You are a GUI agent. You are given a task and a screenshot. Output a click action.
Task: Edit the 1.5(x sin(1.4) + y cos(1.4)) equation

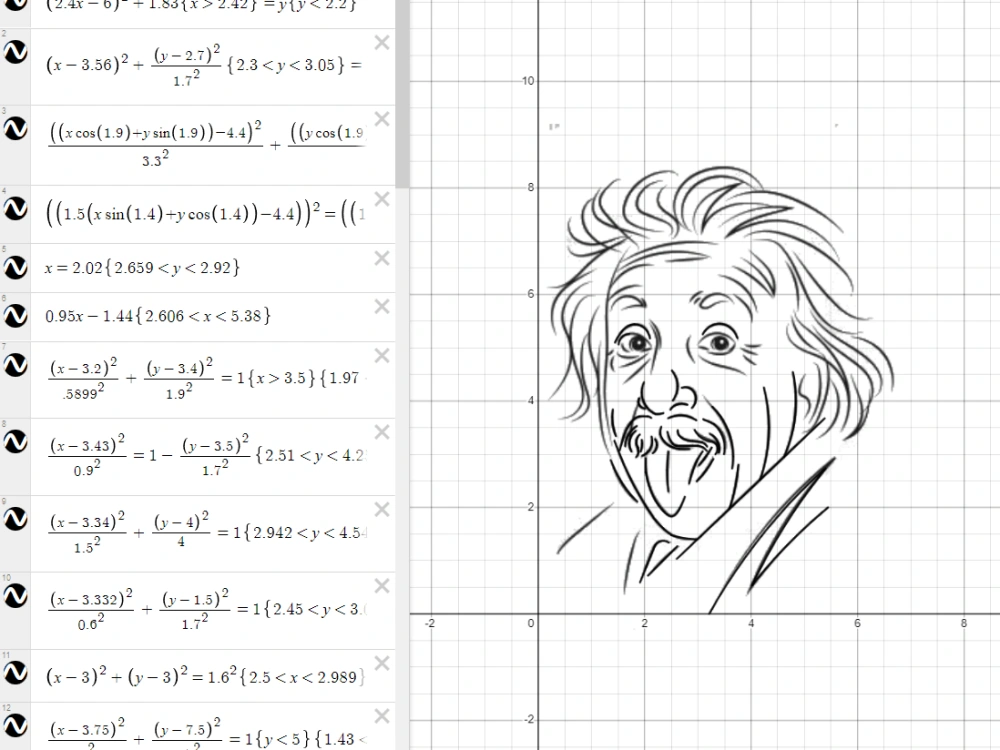point(205,214)
